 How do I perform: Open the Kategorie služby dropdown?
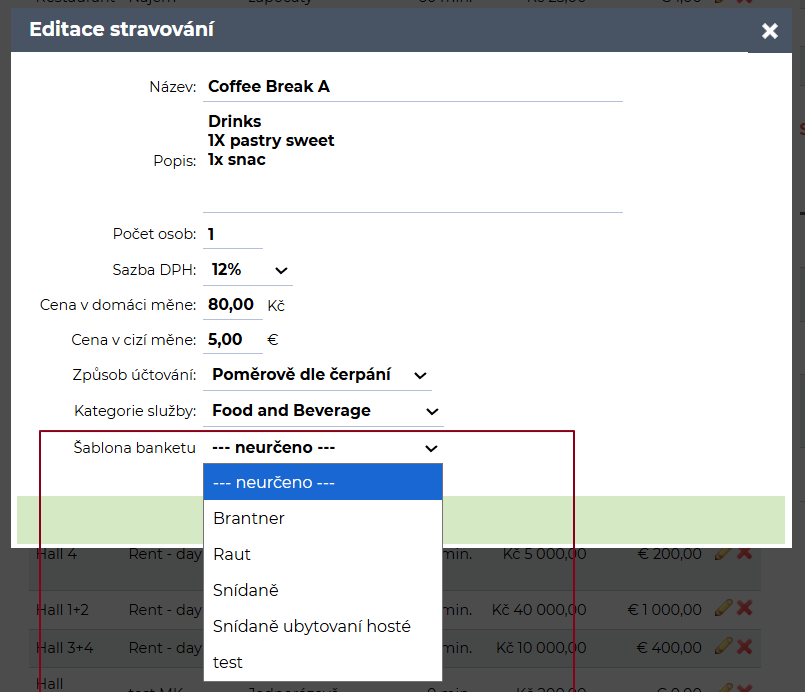click(323, 411)
